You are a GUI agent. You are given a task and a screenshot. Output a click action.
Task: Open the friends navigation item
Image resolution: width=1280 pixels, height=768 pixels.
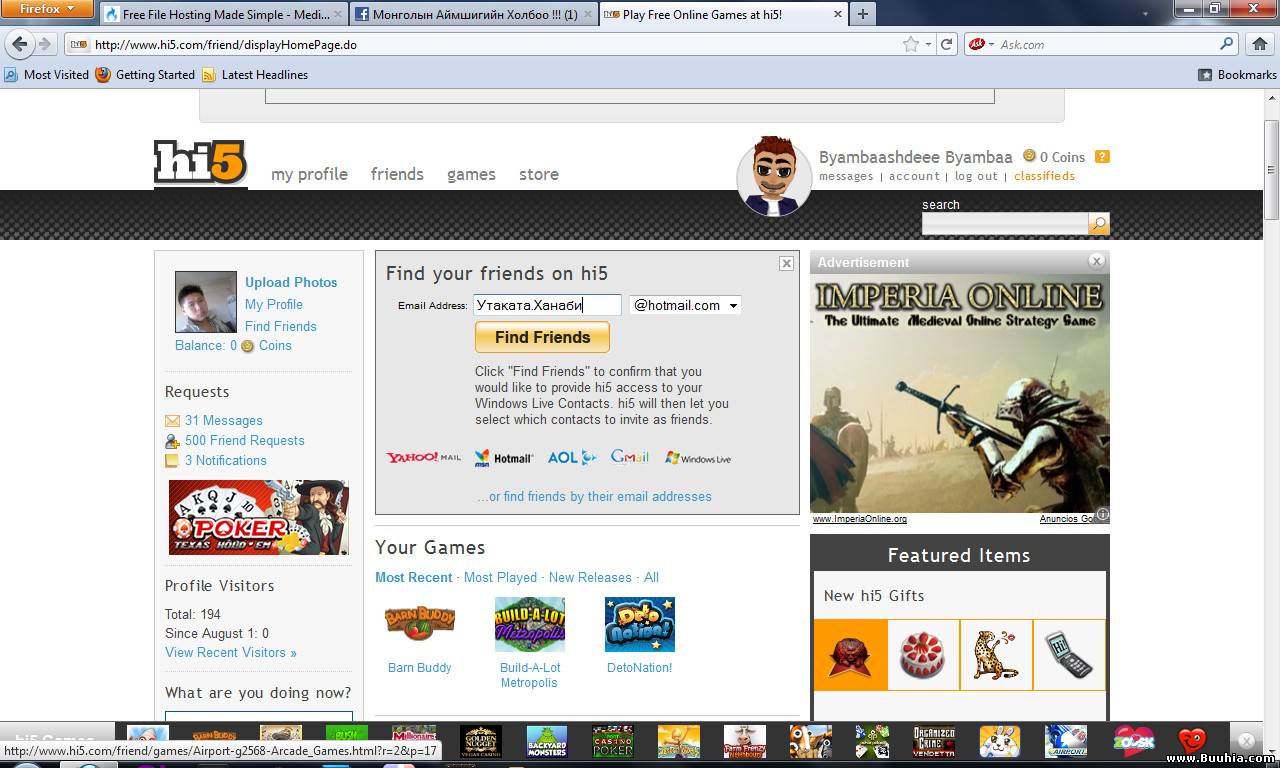(397, 174)
